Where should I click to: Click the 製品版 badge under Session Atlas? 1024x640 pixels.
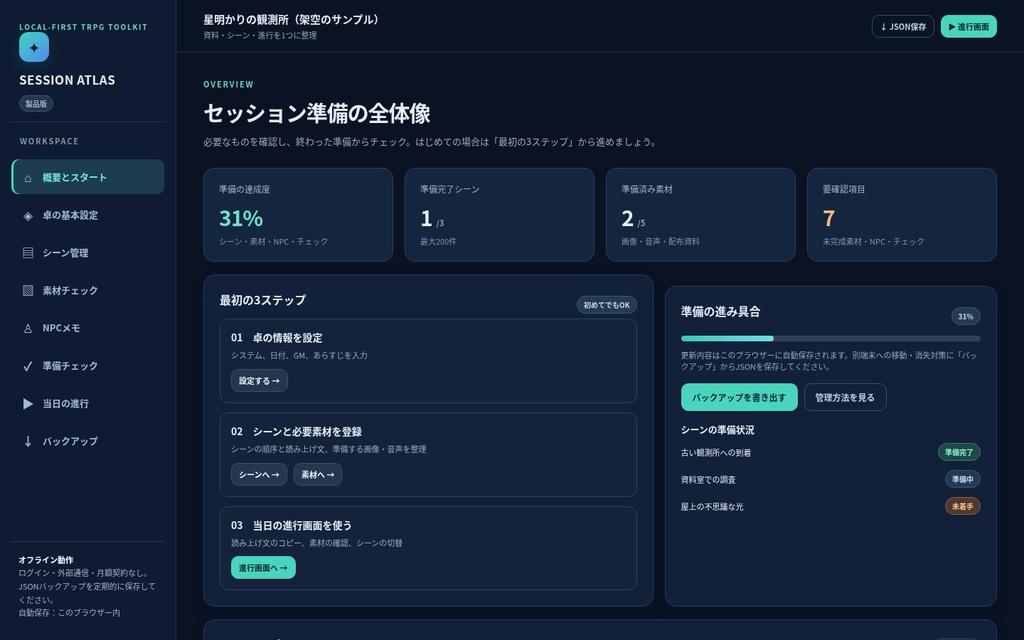[36, 104]
